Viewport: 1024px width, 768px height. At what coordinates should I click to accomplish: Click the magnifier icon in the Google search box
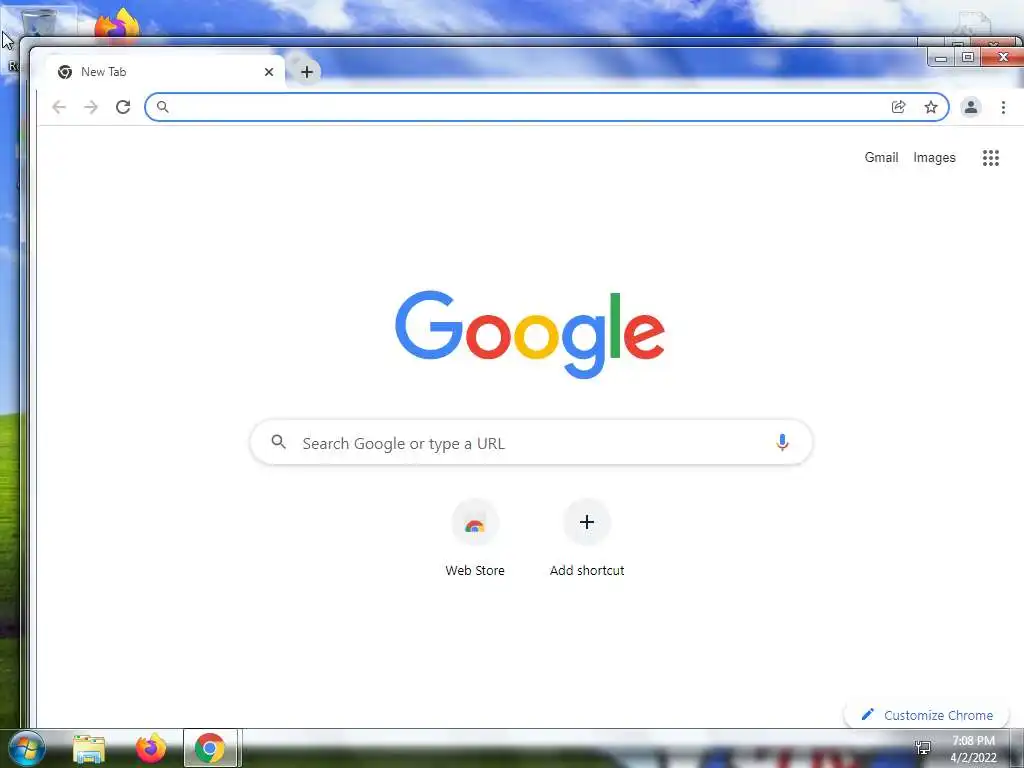pos(278,442)
